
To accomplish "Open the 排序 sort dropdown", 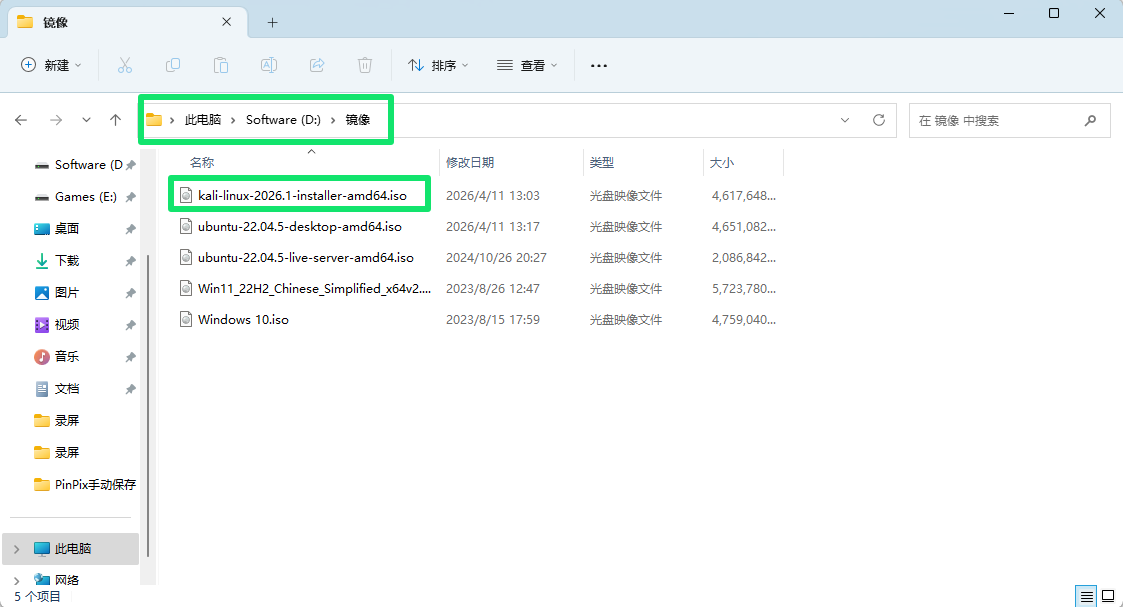I will pos(438,65).
